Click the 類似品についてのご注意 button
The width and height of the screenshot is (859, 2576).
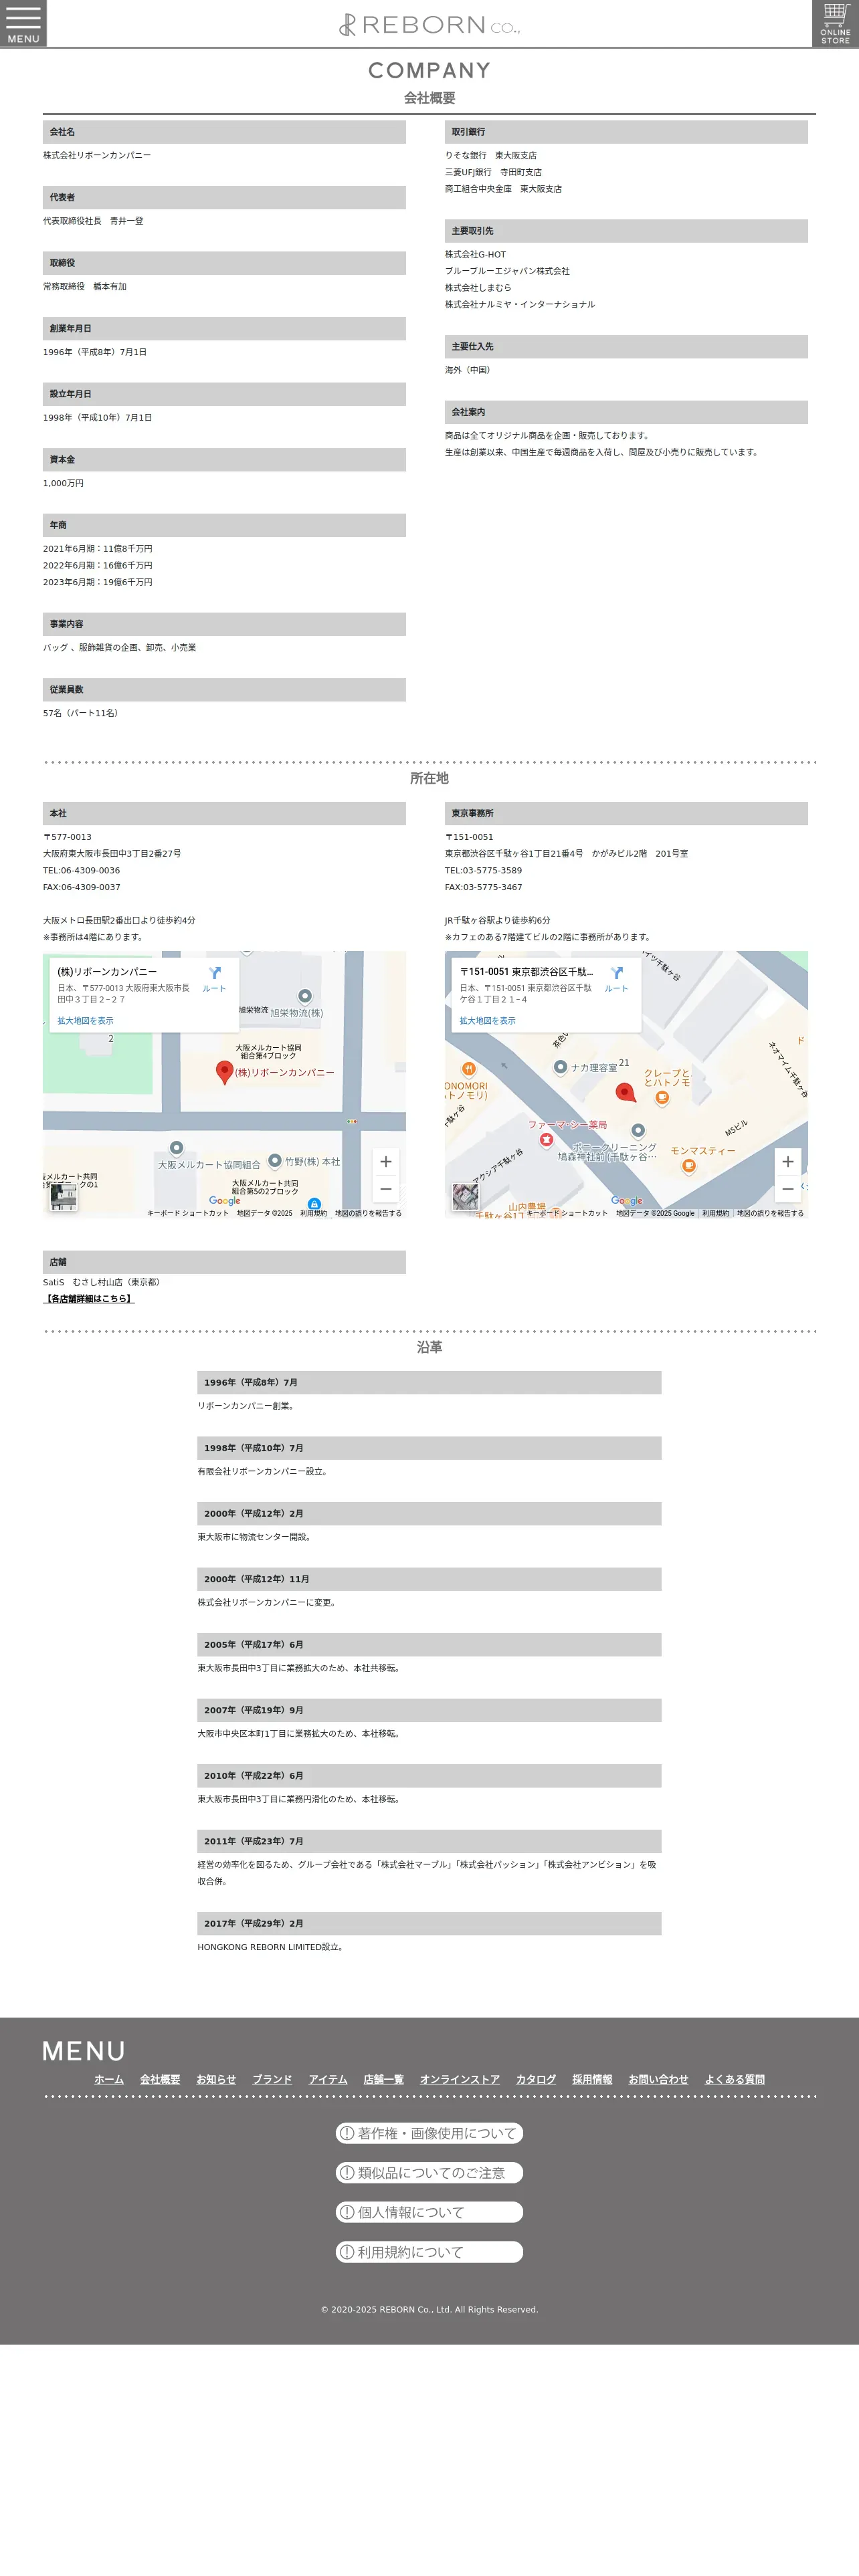coord(429,2172)
